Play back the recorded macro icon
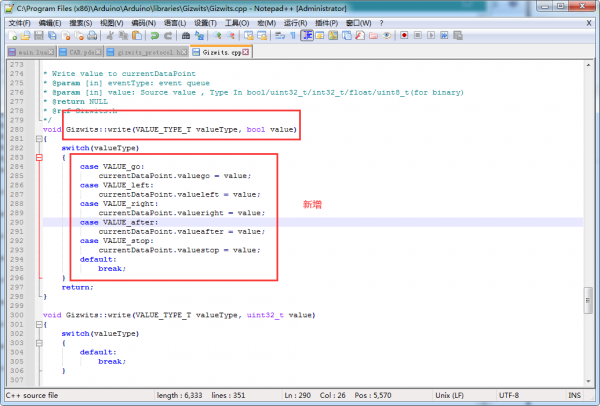 pyautogui.click(x=431, y=36)
